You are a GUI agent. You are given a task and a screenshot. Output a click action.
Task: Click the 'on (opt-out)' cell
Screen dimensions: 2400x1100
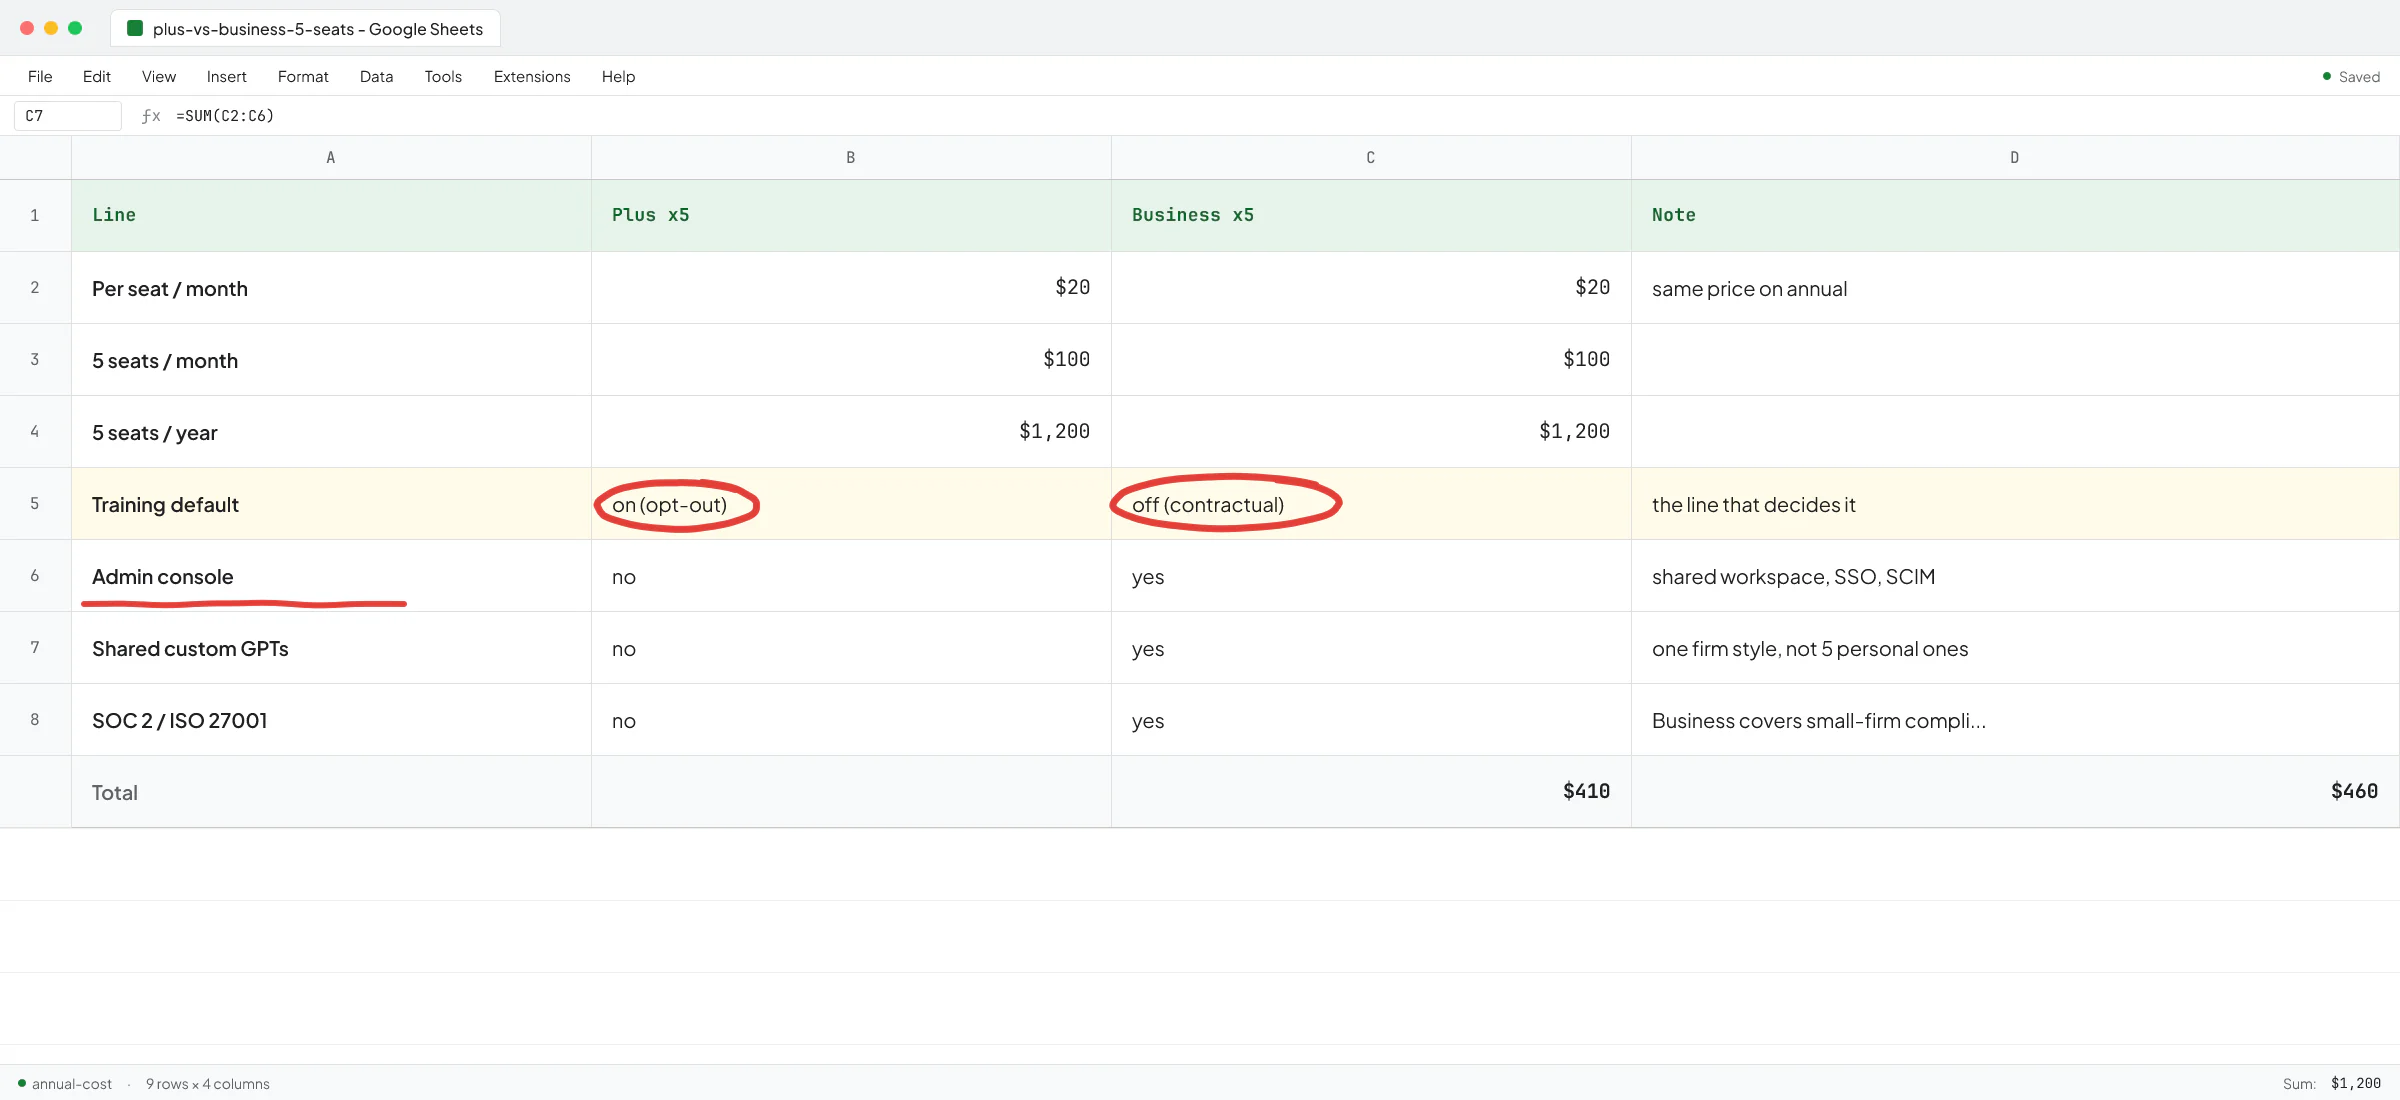tap(851, 504)
